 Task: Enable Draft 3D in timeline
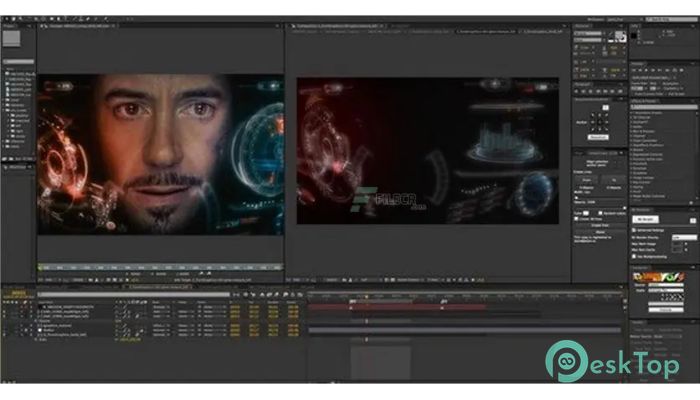(253, 295)
